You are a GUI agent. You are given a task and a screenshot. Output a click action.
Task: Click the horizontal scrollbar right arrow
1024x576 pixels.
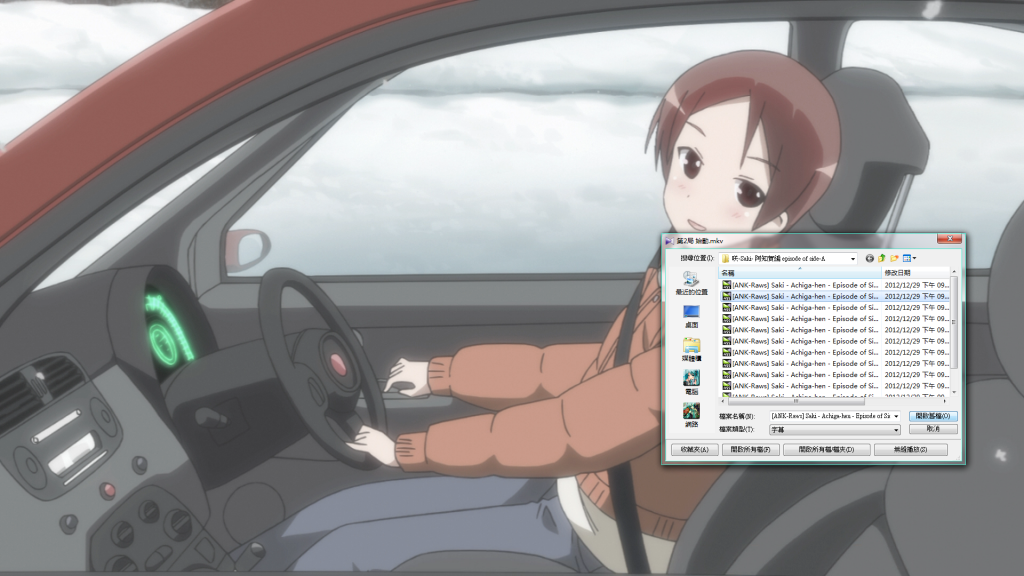(945, 401)
